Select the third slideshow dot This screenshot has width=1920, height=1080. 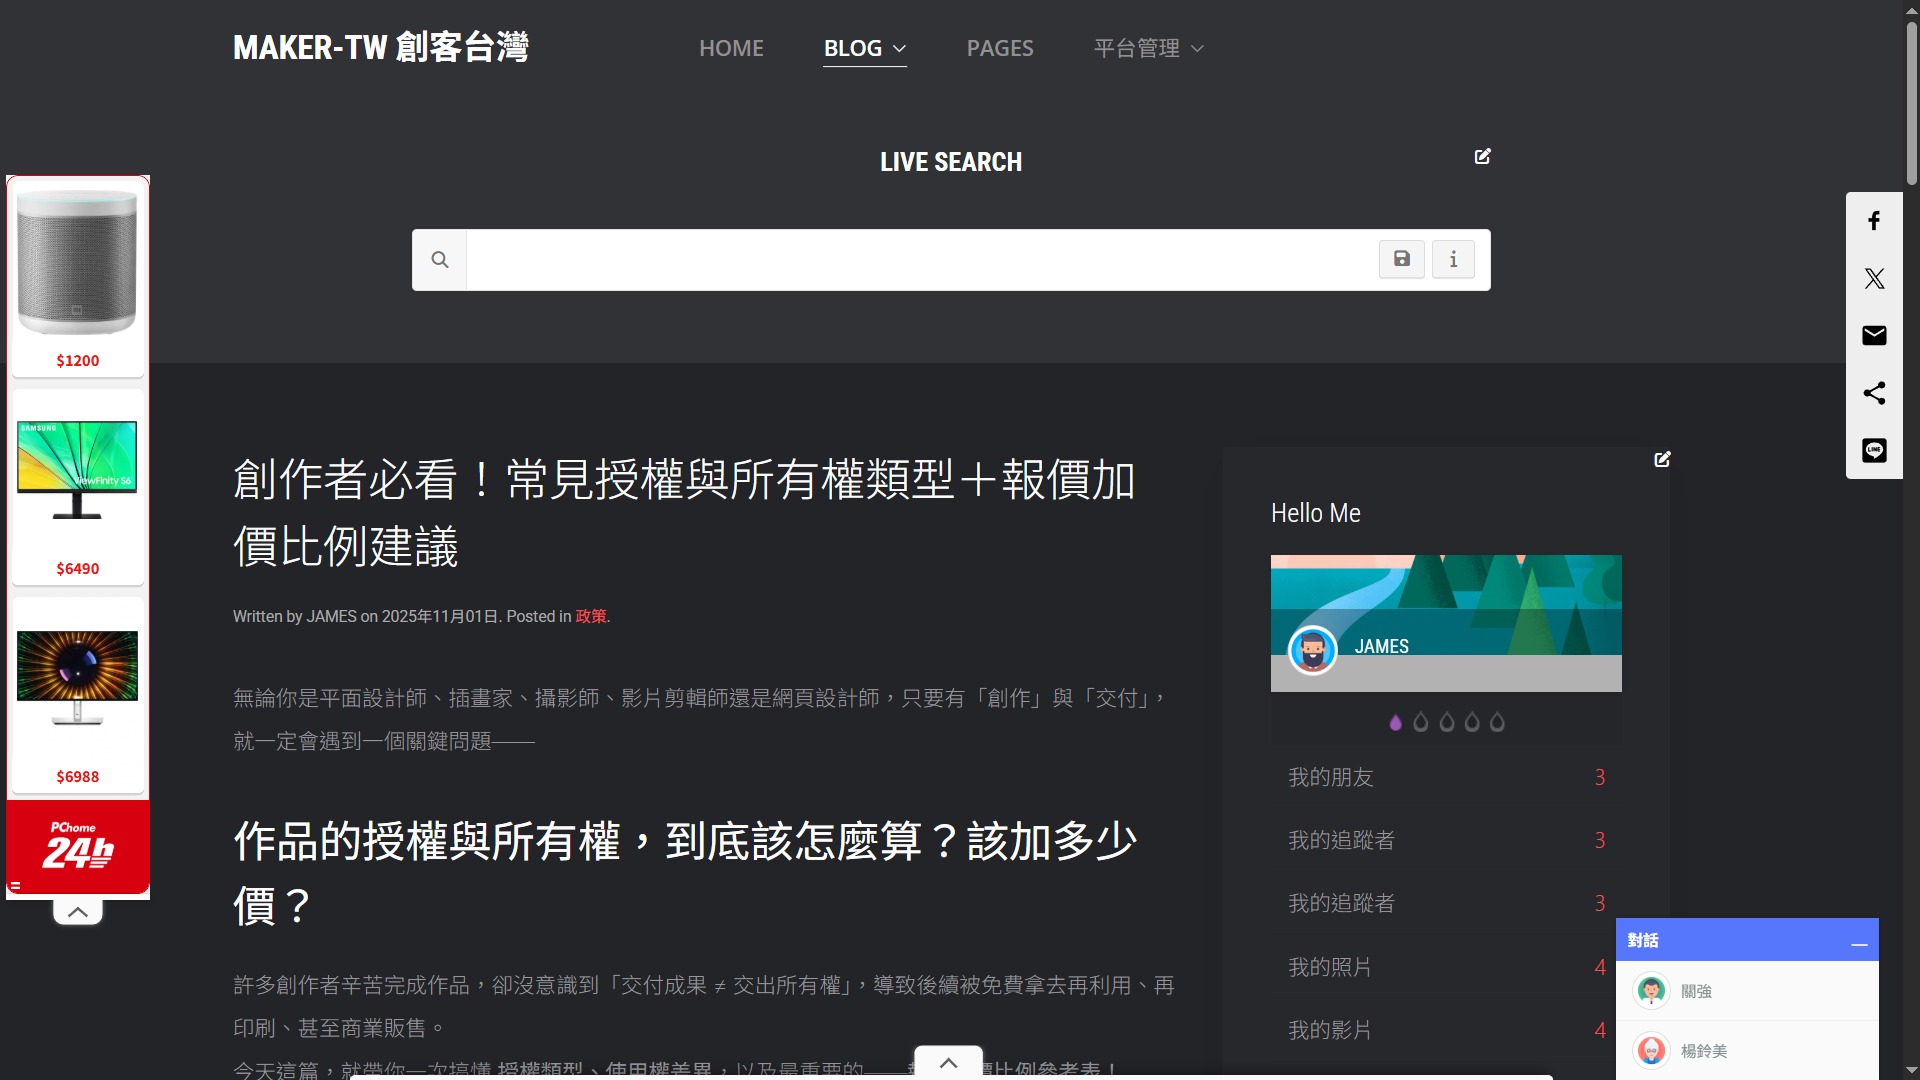tap(1447, 722)
